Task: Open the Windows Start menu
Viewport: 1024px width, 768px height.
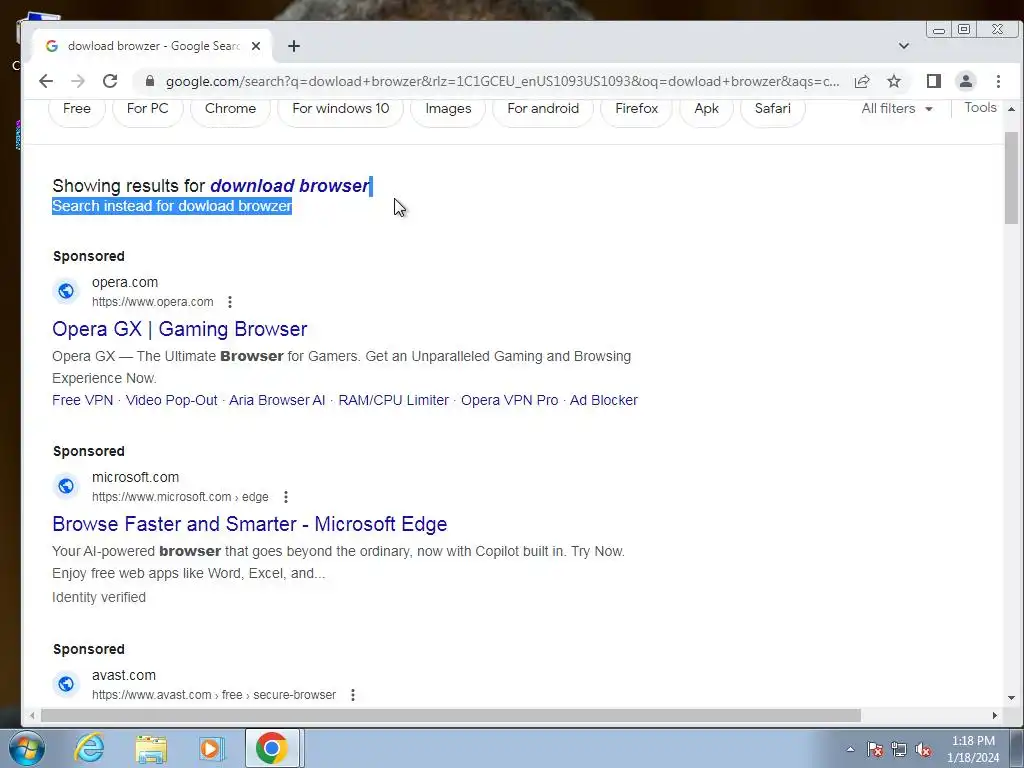Action: point(26,748)
